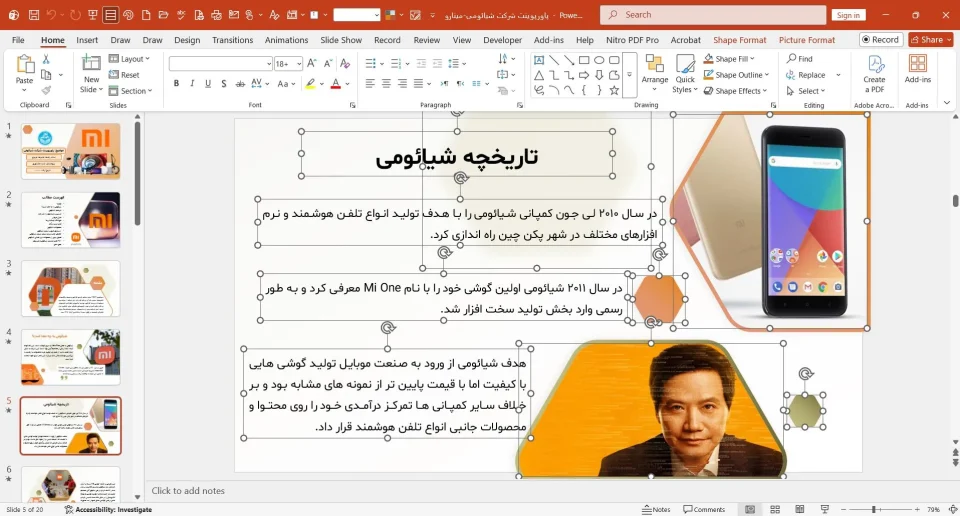
Task: Toggle underline on selected text
Action: point(208,83)
